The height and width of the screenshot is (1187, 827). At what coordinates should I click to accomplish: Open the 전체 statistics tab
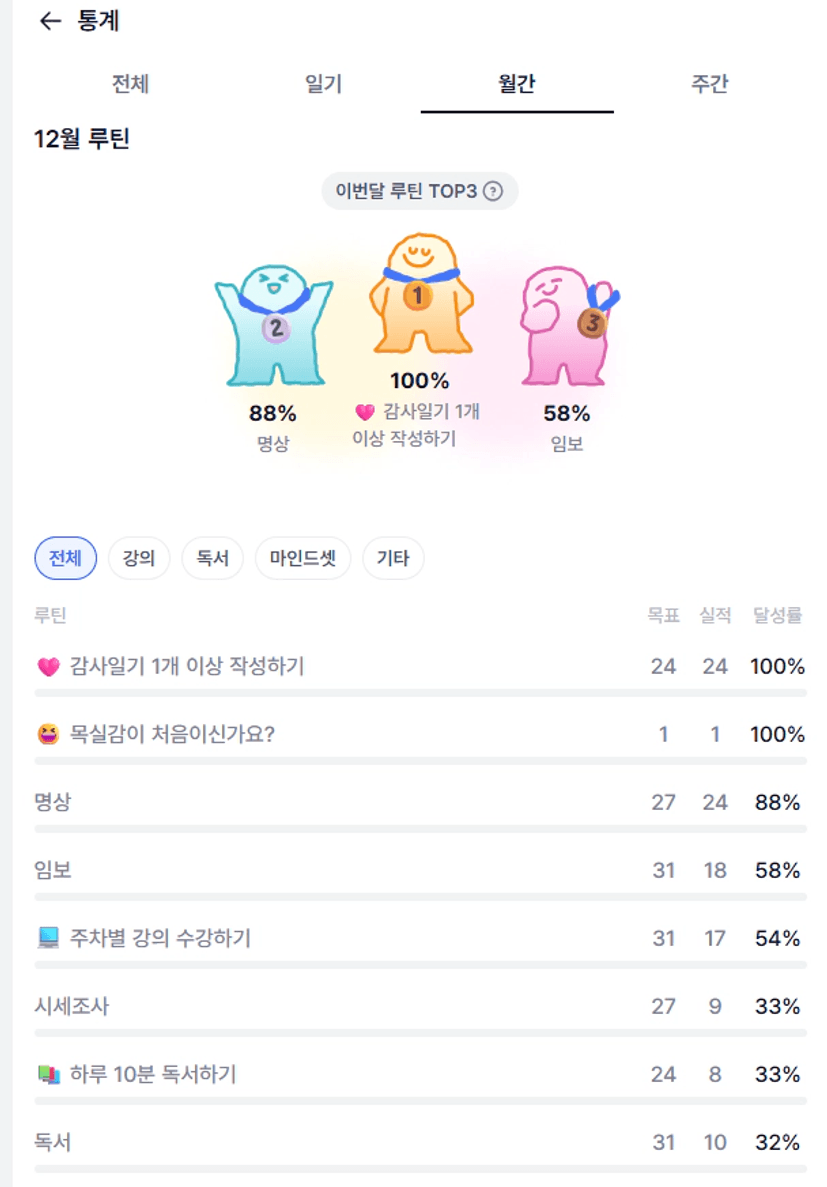click(x=130, y=84)
